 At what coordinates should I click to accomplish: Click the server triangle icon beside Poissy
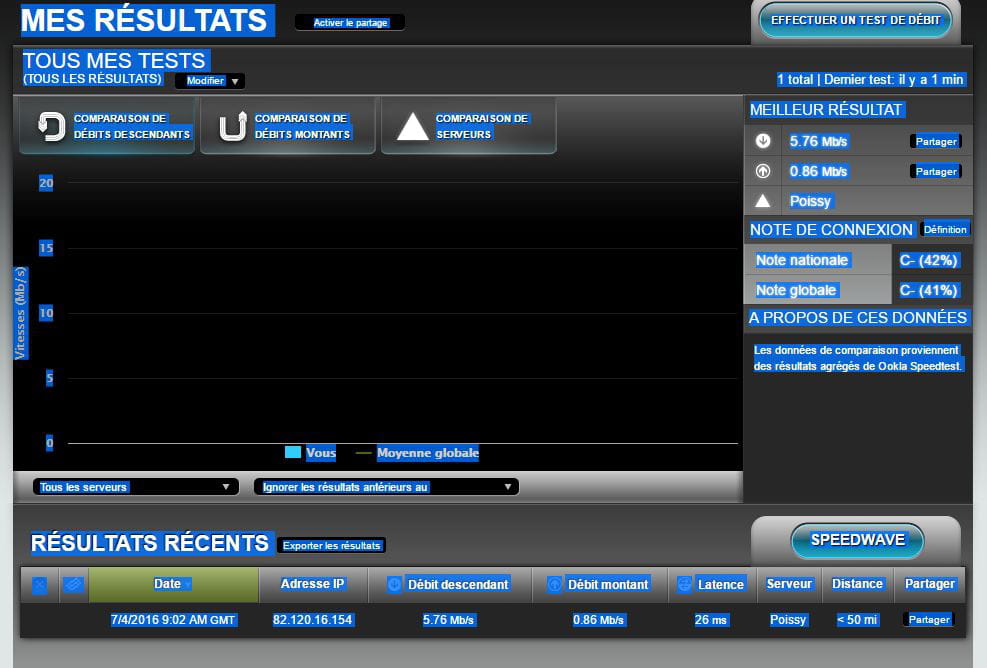tap(763, 201)
